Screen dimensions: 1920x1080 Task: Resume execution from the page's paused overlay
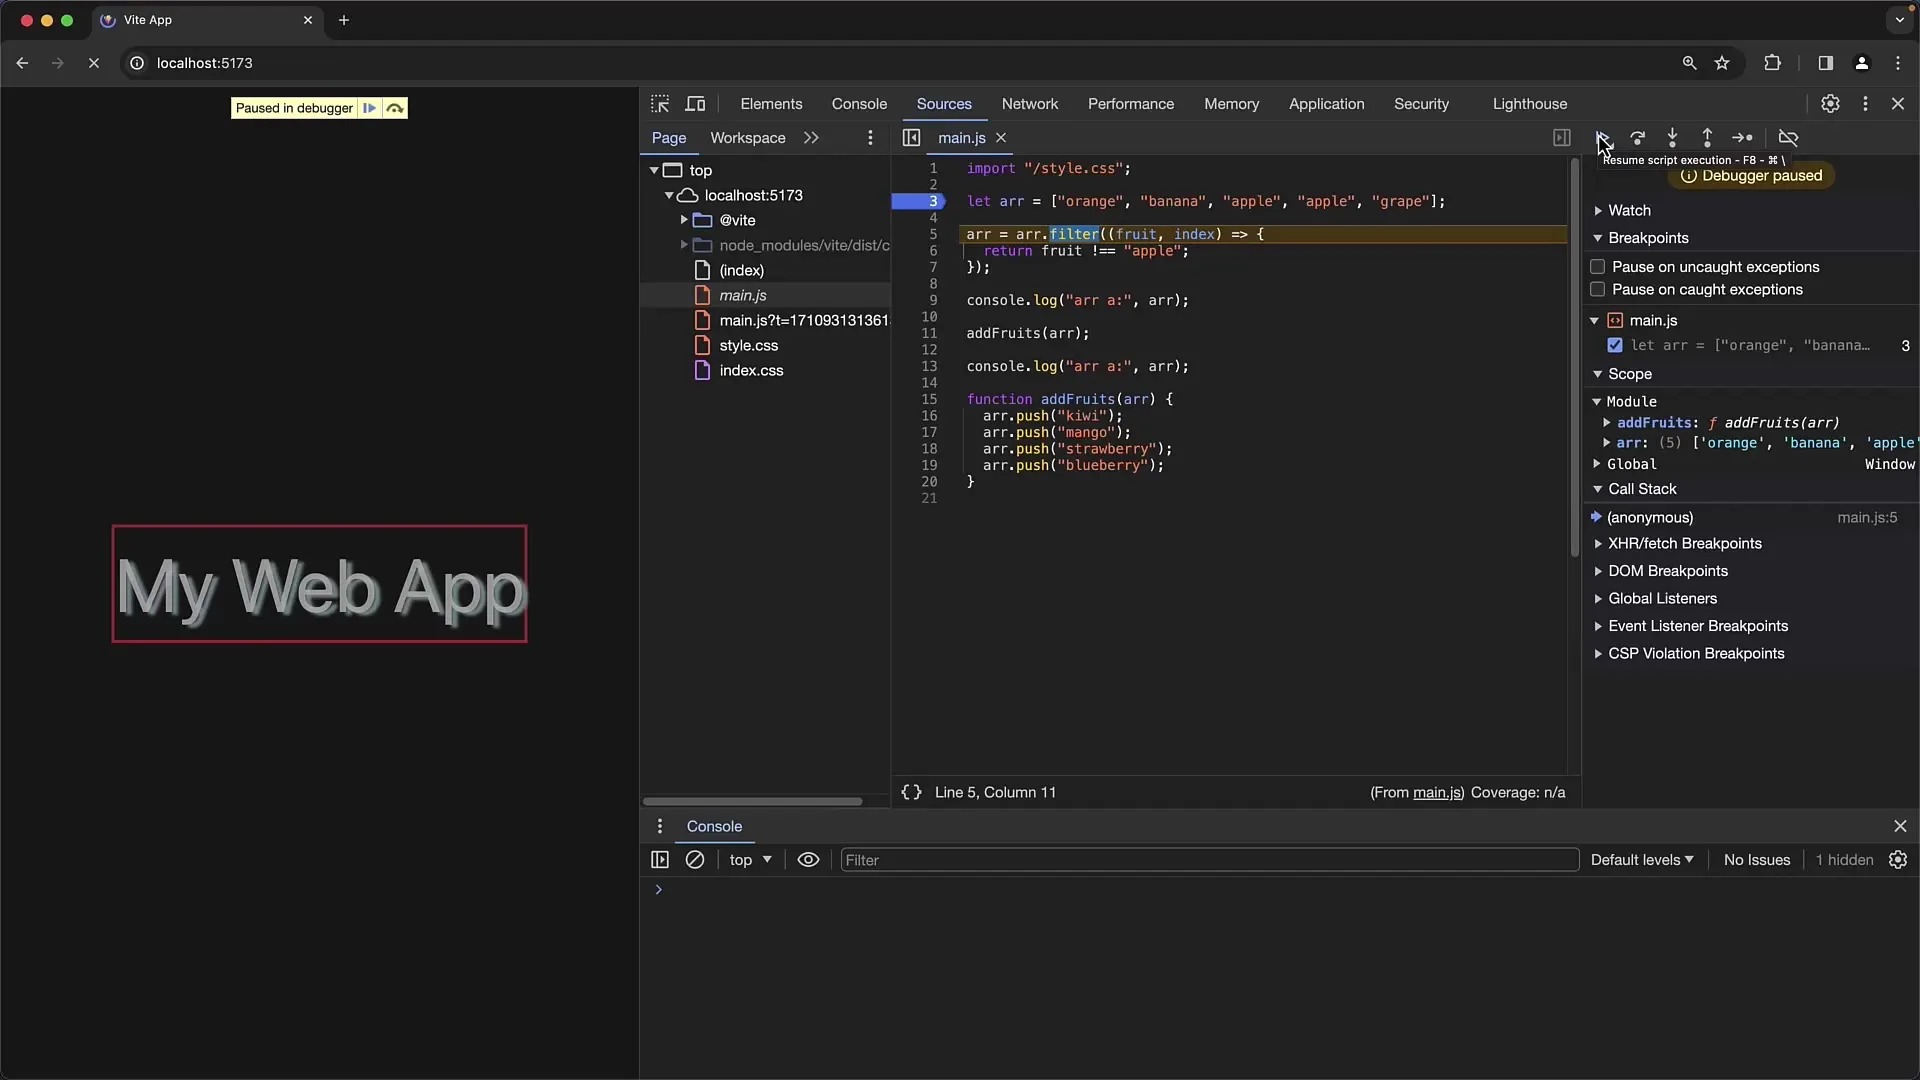pyautogui.click(x=370, y=108)
